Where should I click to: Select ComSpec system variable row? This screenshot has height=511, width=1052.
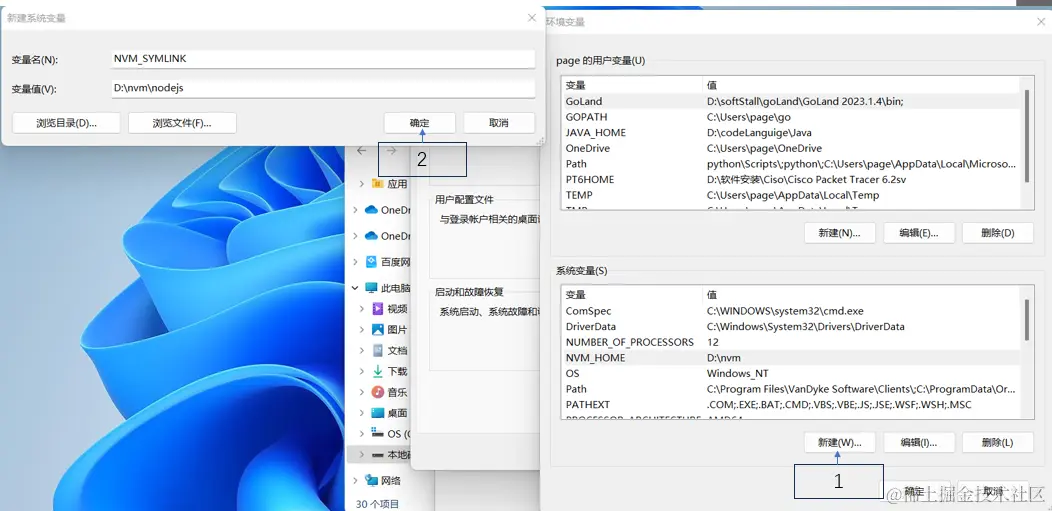pyautogui.click(x=792, y=311)
